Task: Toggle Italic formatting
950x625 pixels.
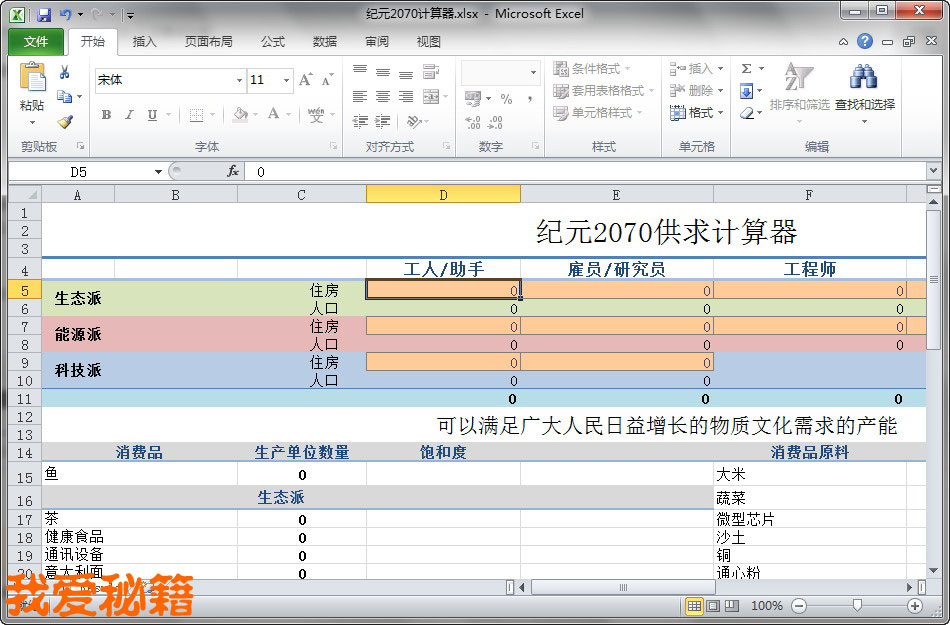Action: (x=129, y=115)
